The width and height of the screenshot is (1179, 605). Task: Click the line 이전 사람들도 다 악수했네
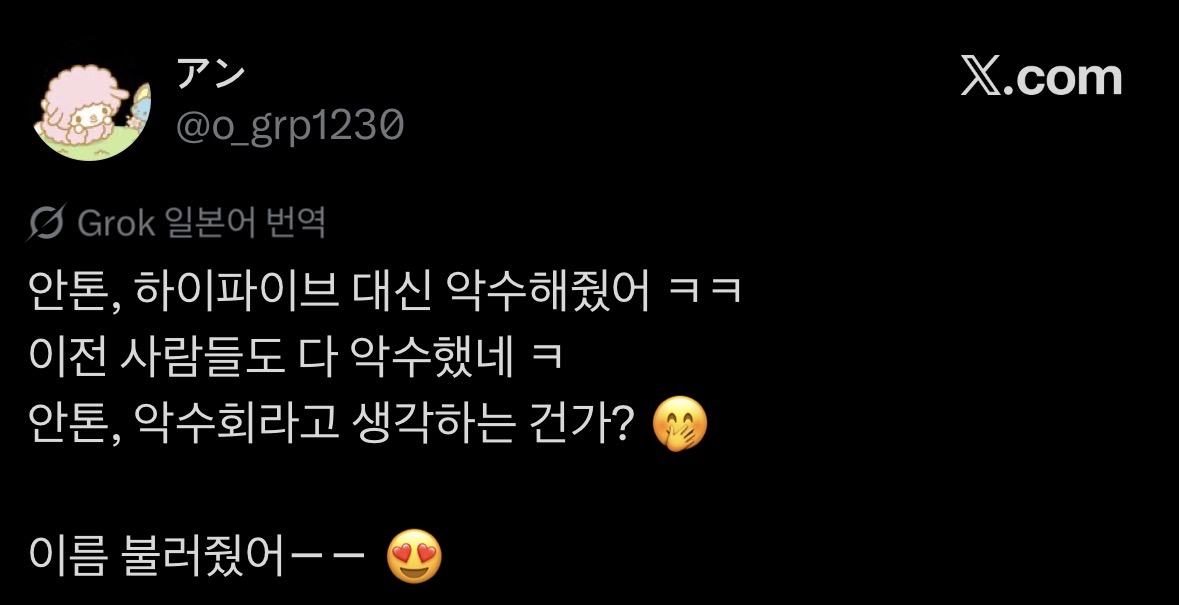click(x=271, y=359)
